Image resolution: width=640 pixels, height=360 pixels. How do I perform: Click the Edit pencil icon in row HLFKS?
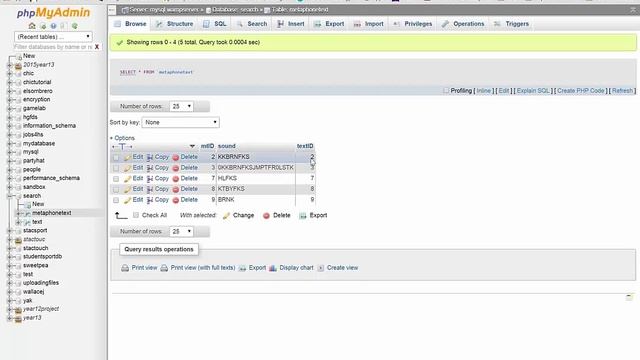pos(127,179)
